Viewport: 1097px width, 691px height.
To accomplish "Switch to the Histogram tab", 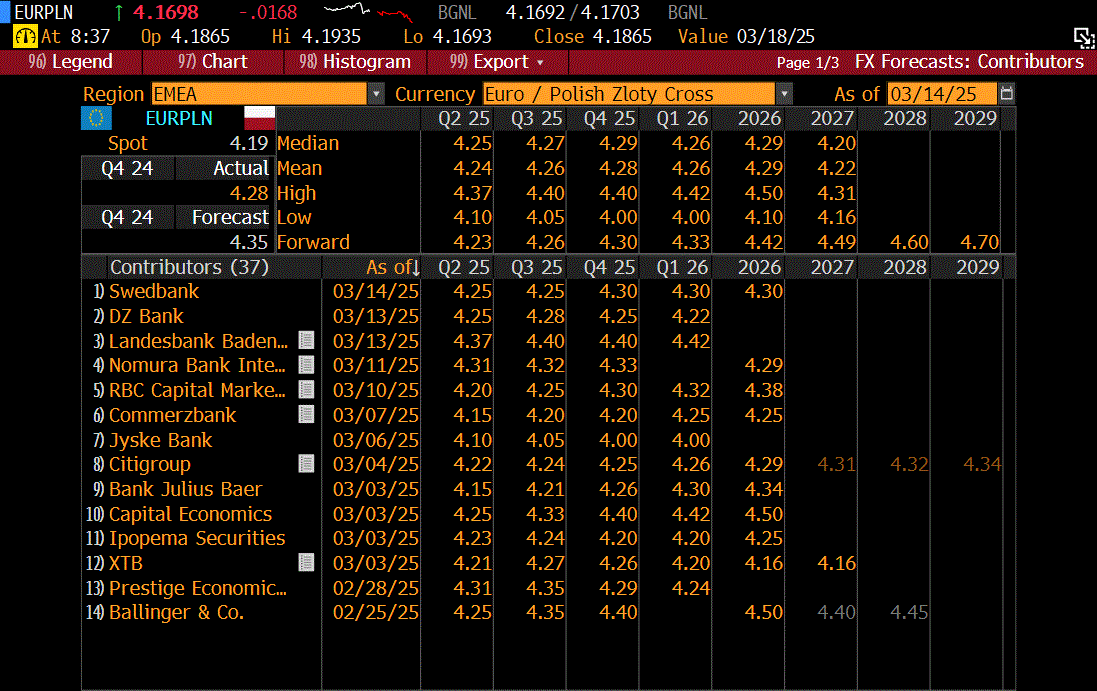I will click(355, 62).
